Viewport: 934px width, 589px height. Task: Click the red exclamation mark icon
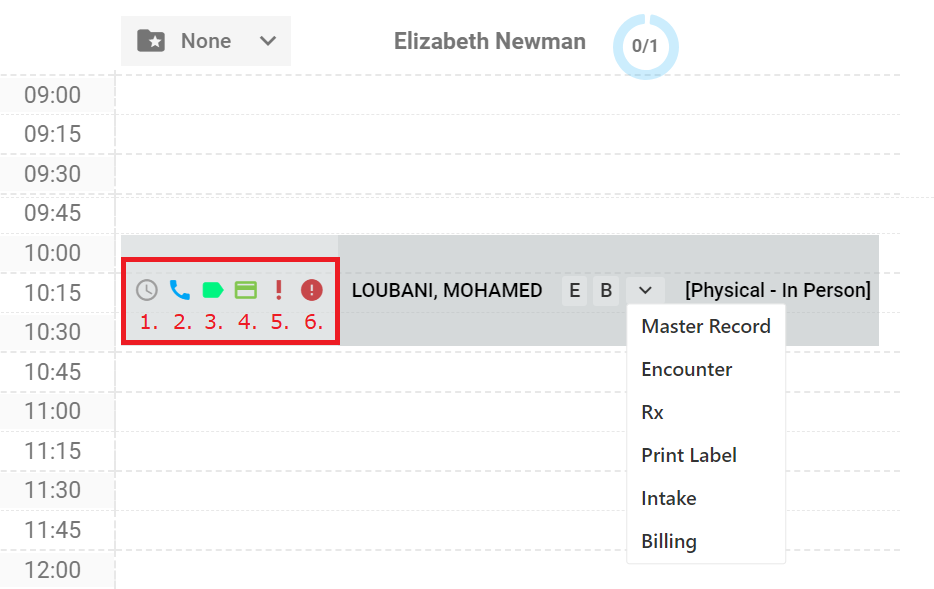[x=278, y=290]
